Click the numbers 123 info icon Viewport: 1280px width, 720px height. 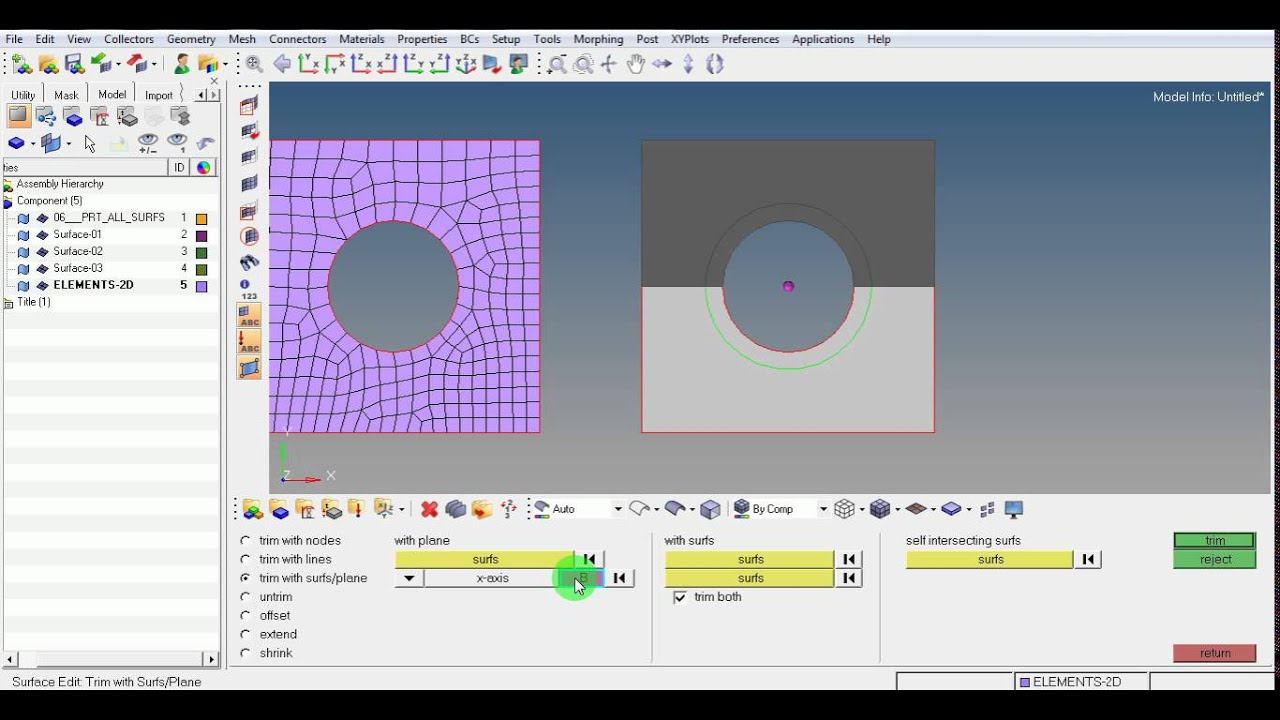[x=249, y=290]
